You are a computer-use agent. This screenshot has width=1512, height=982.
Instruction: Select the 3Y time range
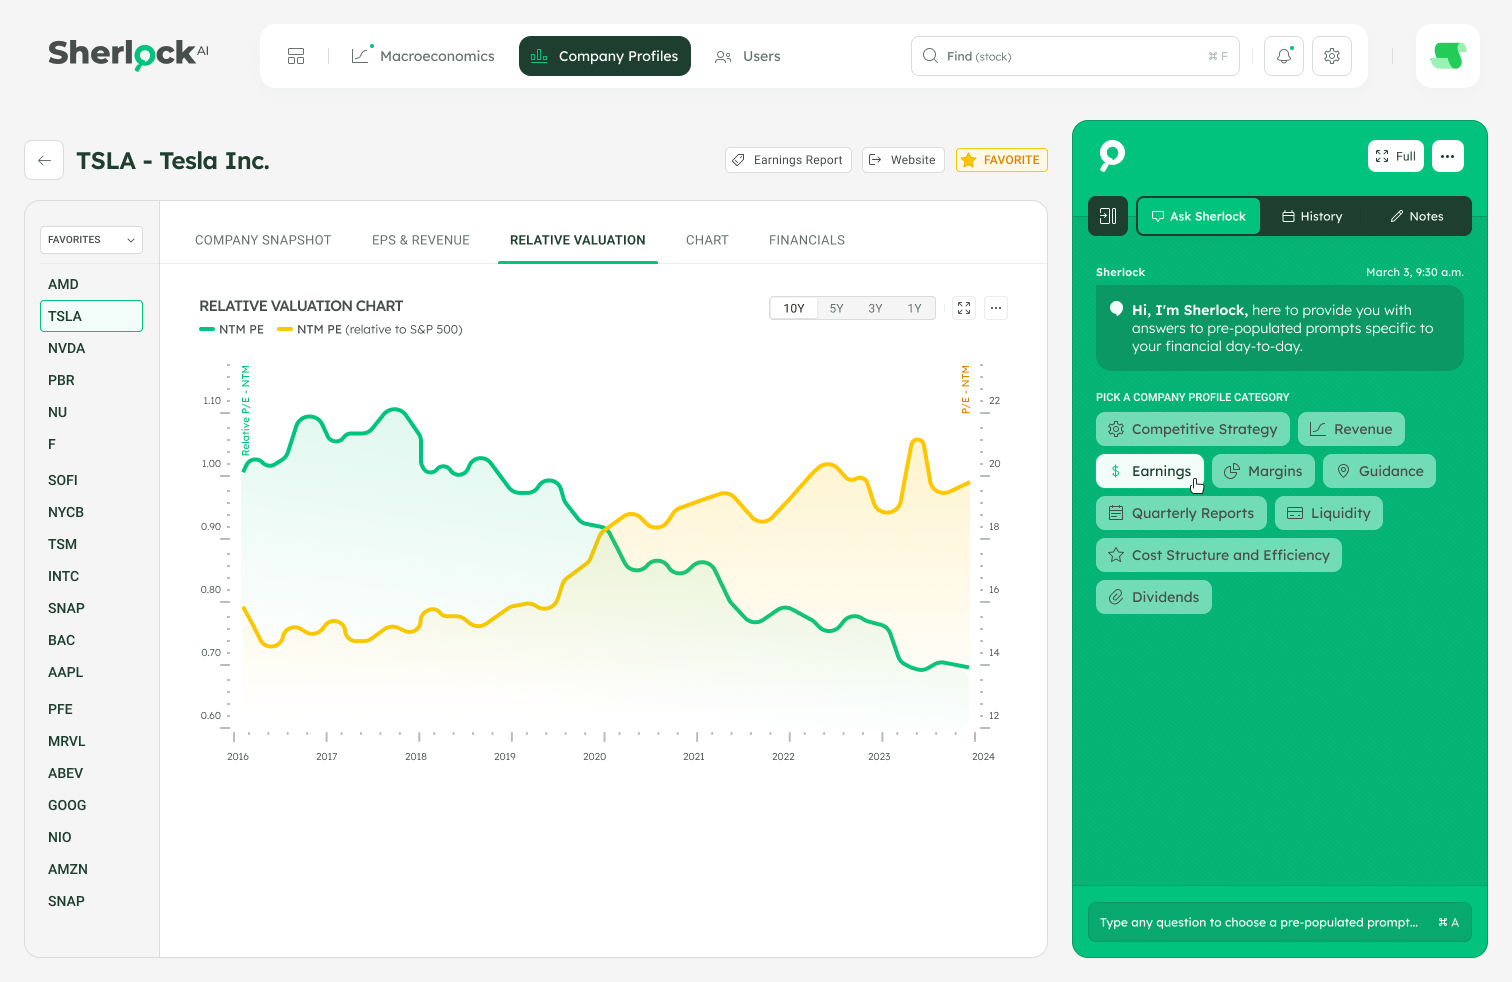[875, 308]
